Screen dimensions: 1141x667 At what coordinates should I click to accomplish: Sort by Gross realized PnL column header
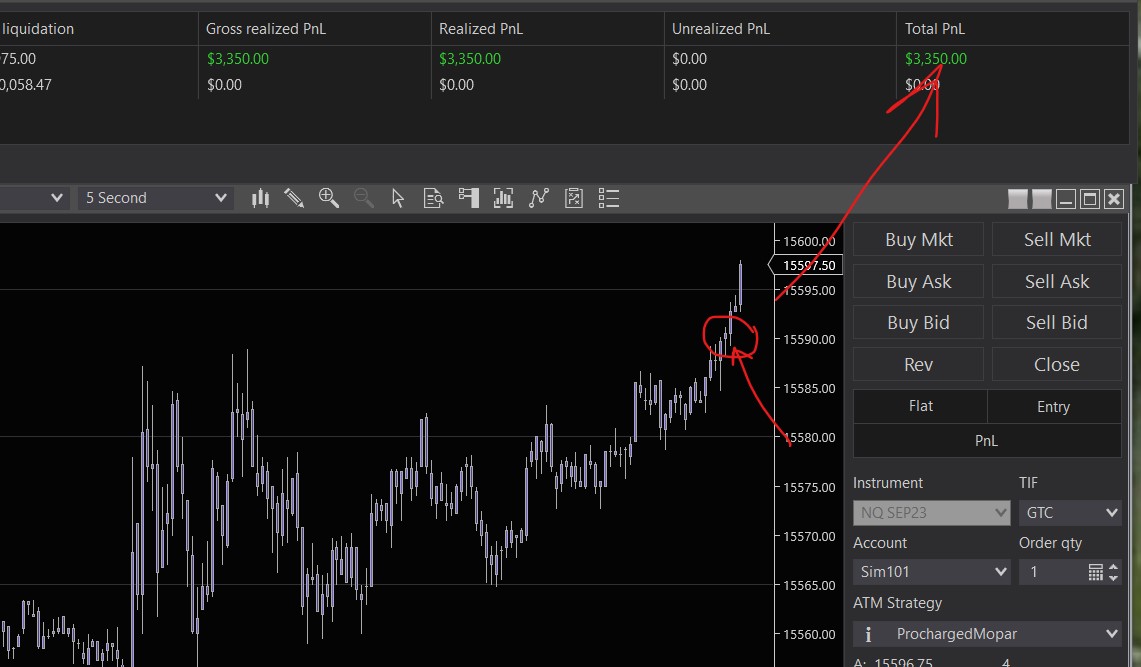[x=314, y=28]
